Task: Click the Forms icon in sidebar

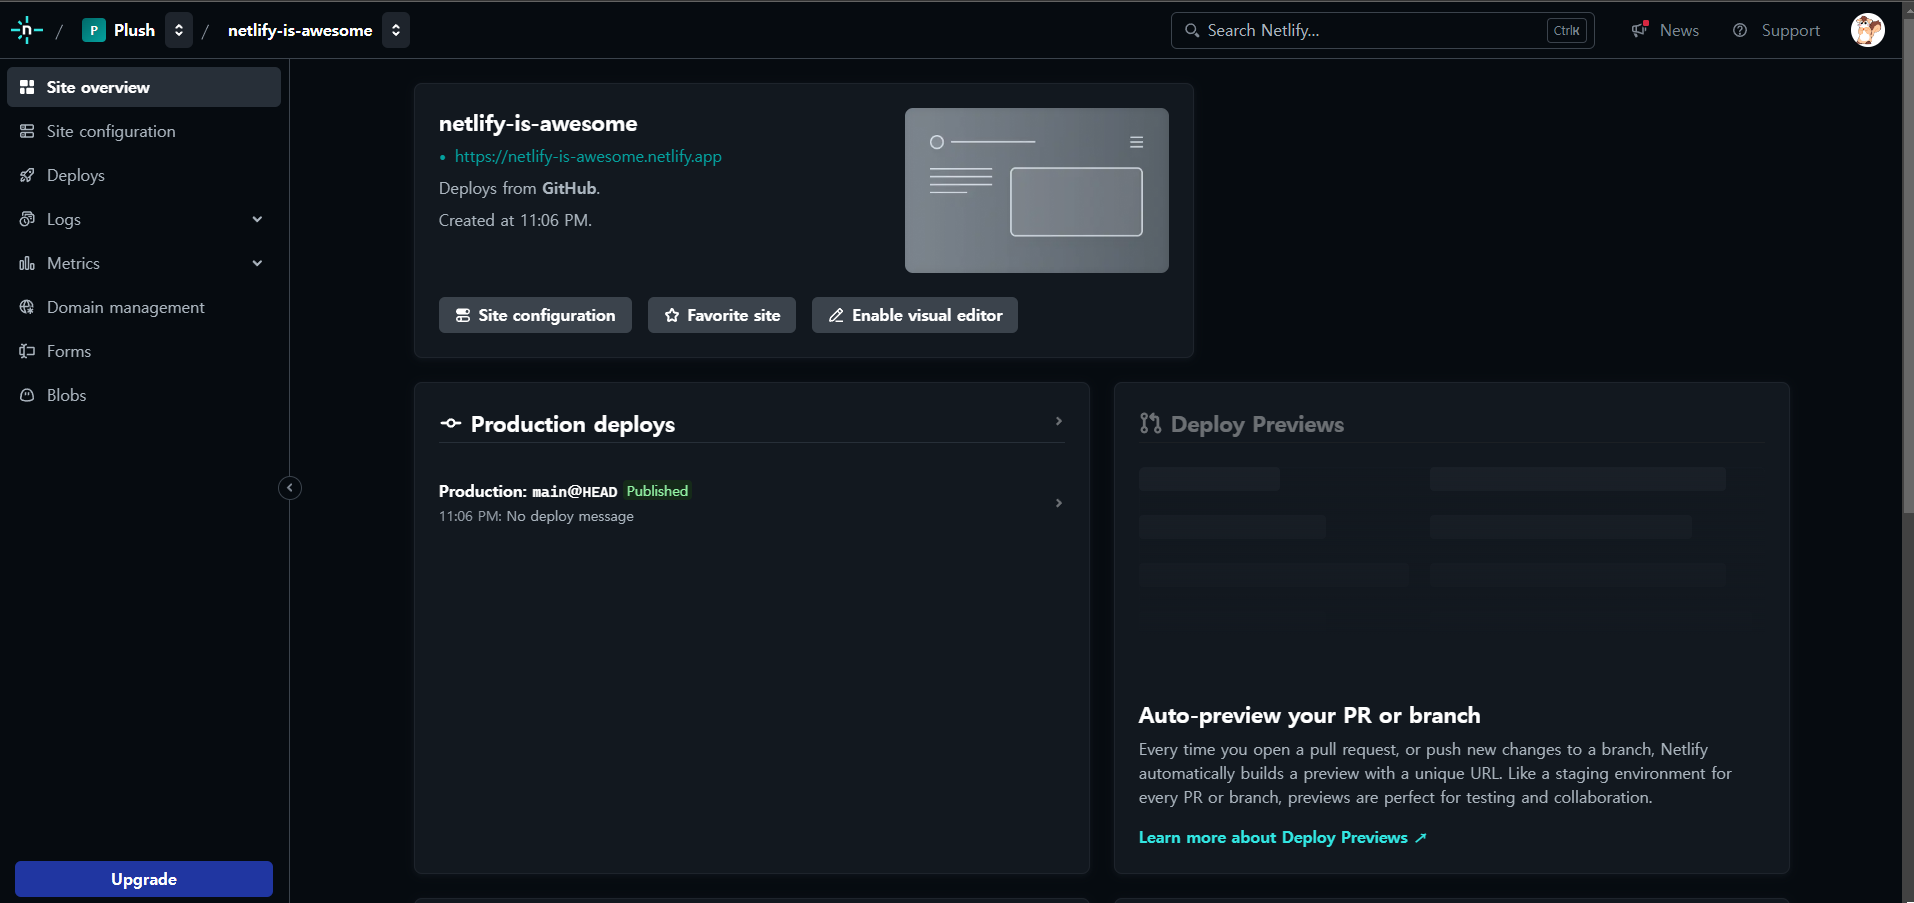Action: (x=27, y=351)
